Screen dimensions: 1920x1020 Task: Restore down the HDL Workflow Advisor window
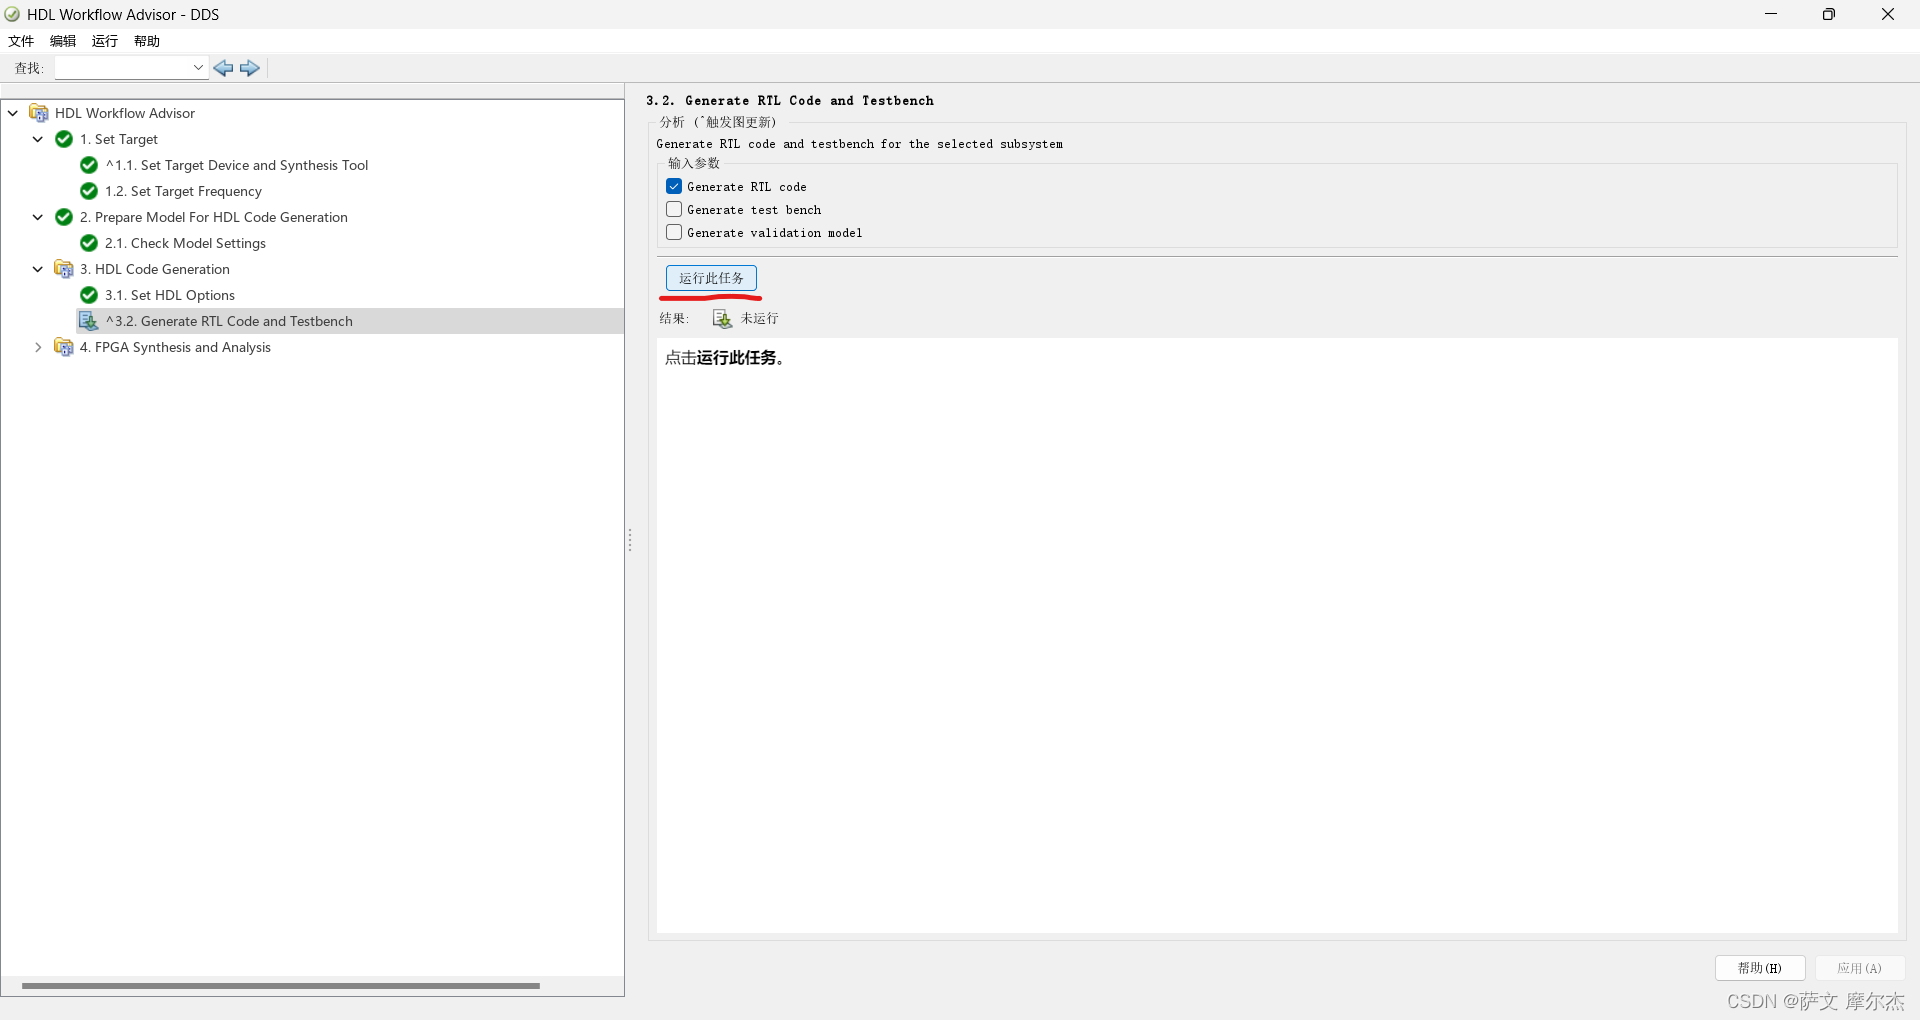coord(1829,14)
